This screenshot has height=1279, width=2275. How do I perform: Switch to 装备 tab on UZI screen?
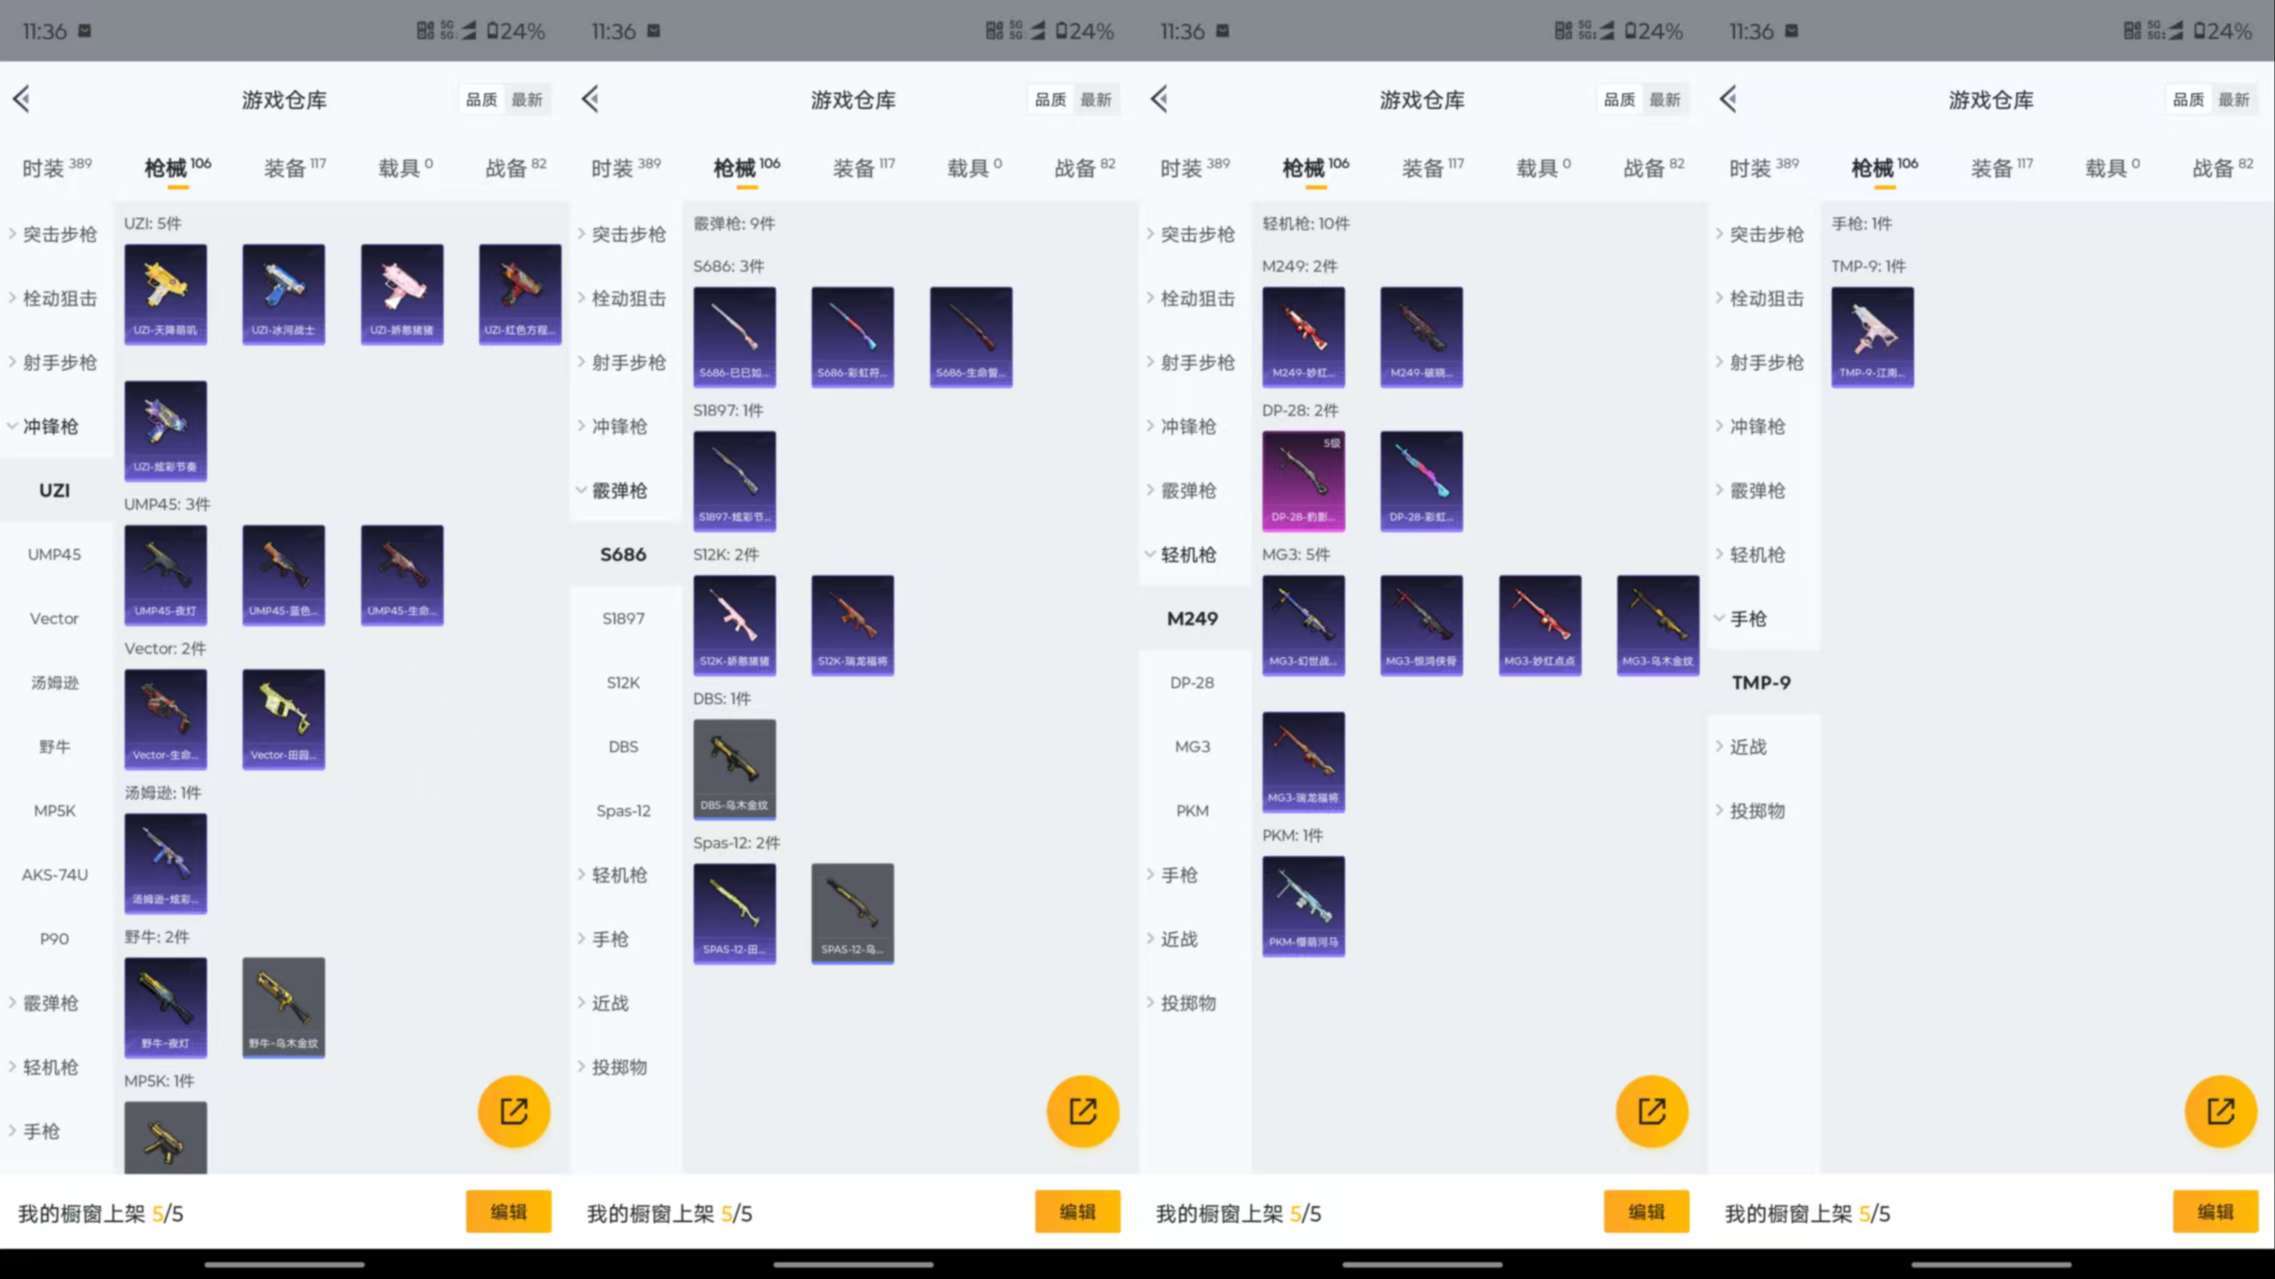pyautogui.click(x=295, y=168)
